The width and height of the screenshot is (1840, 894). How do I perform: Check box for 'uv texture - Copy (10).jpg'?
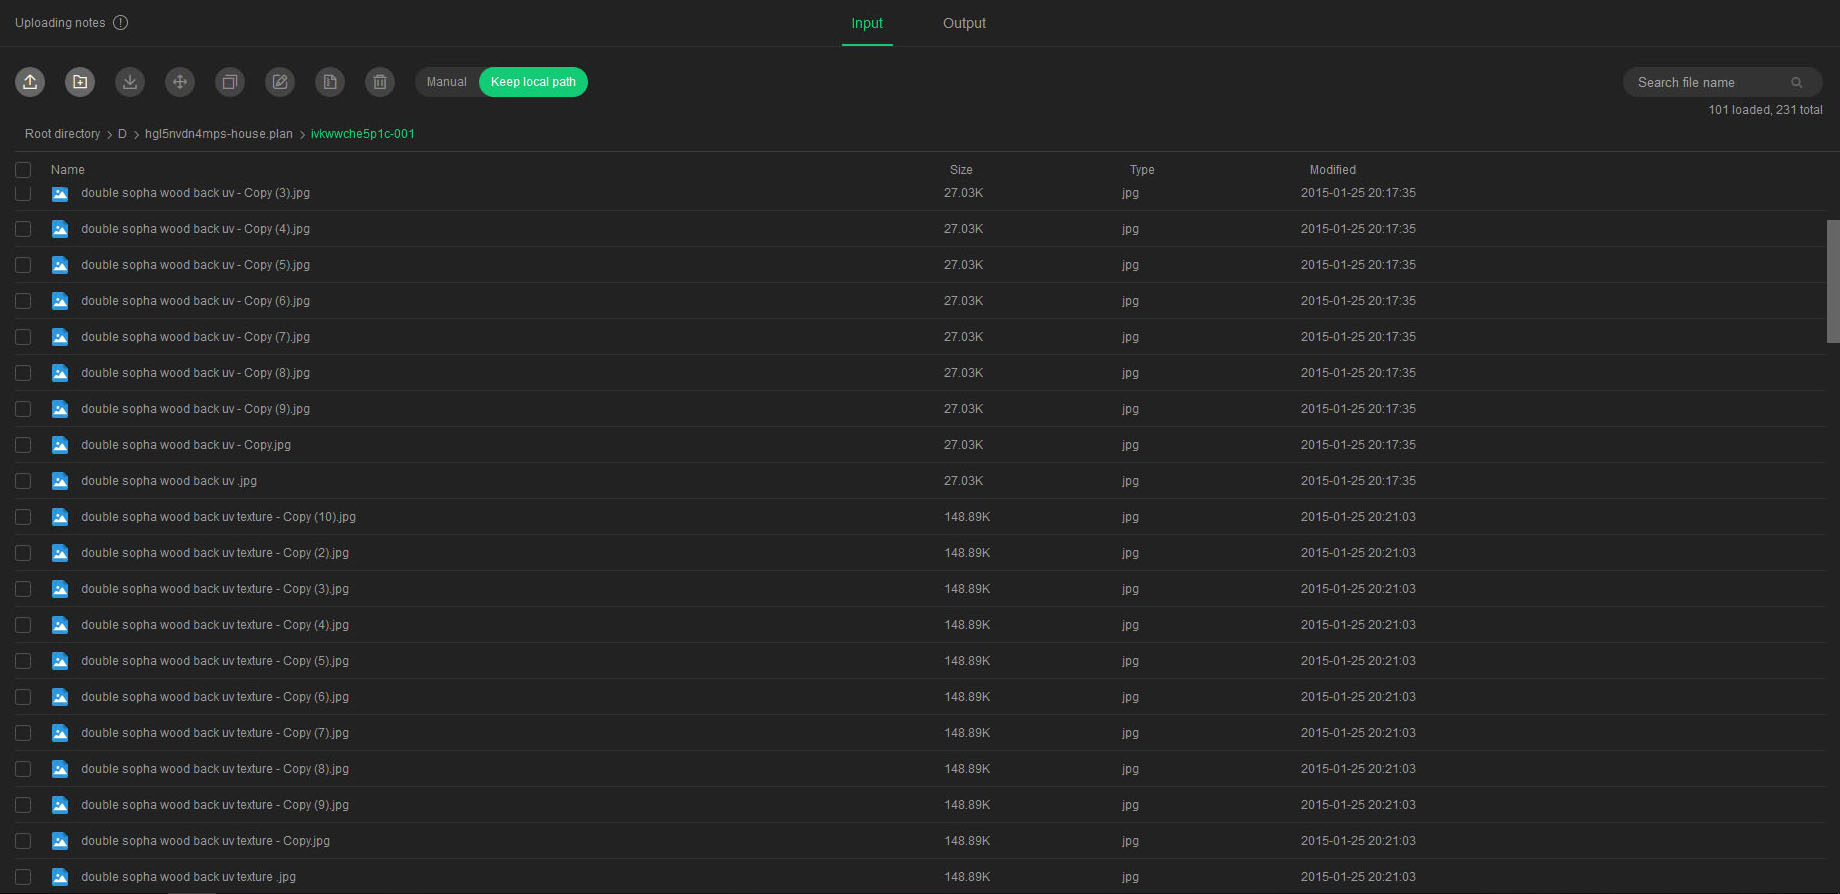tap(23, 517)
